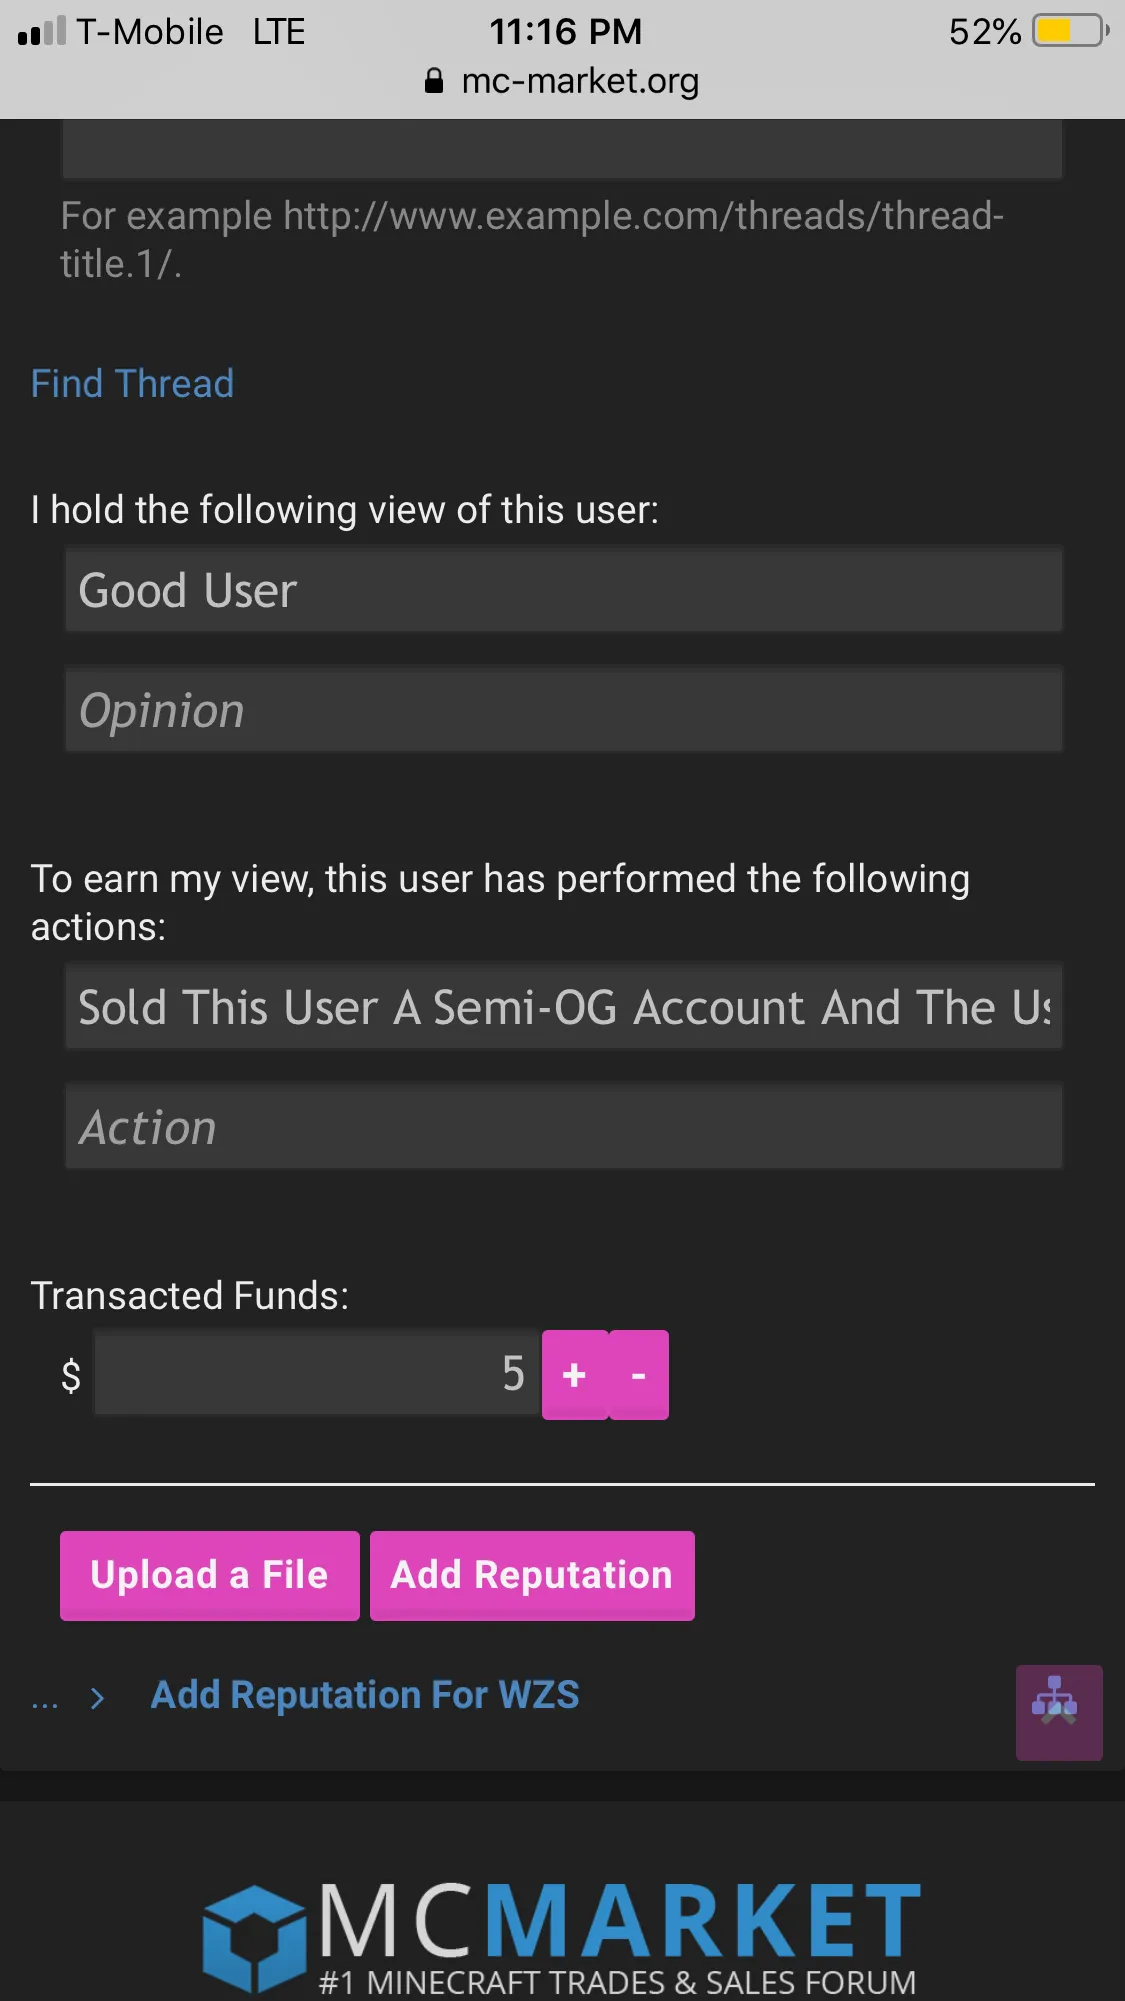1125x2001 pixels.
Task: Click the MCMarket cube logo
Action: coord(254,1935)
